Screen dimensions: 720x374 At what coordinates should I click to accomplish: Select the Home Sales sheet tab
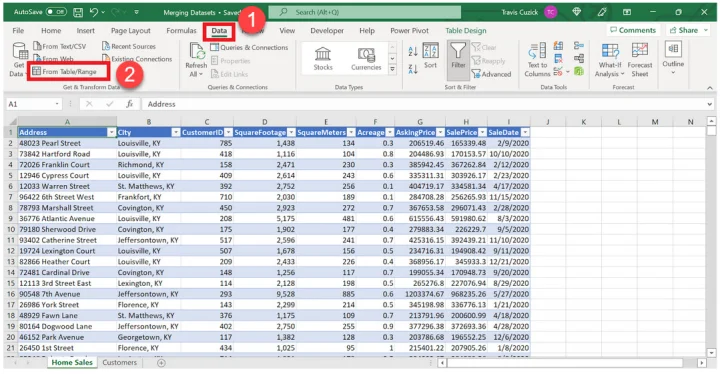(72, 363)
